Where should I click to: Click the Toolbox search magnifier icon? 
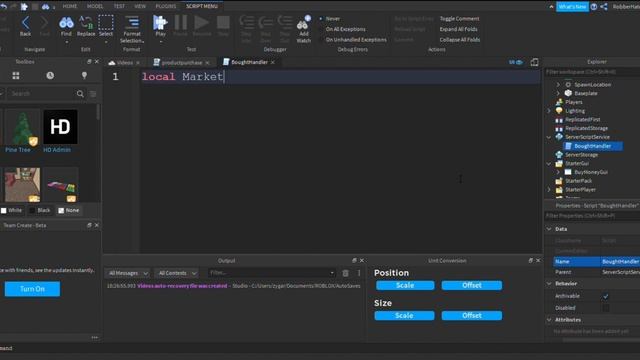pyautogui.click(x=80, y=93)
